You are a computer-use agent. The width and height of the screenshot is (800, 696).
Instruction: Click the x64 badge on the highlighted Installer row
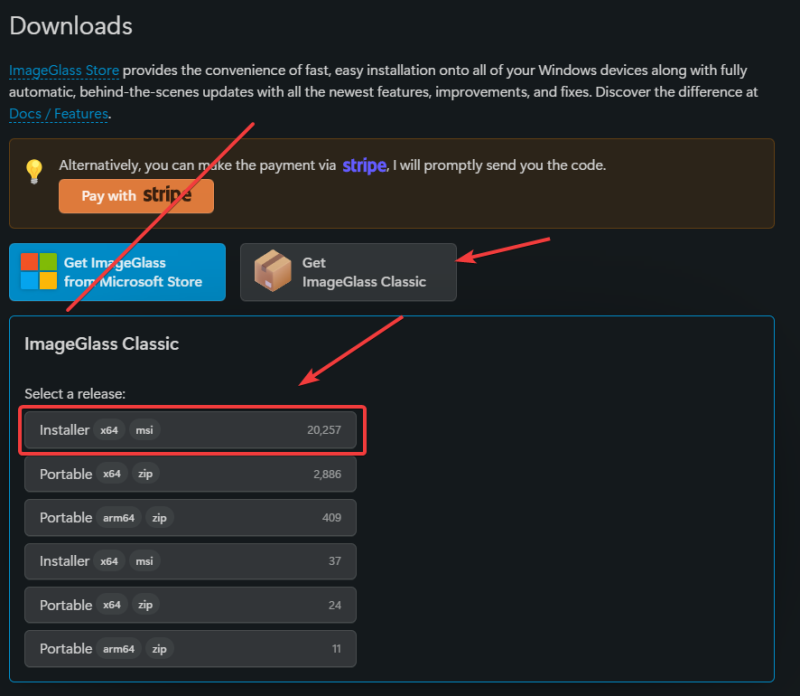[x=109, y=430]
